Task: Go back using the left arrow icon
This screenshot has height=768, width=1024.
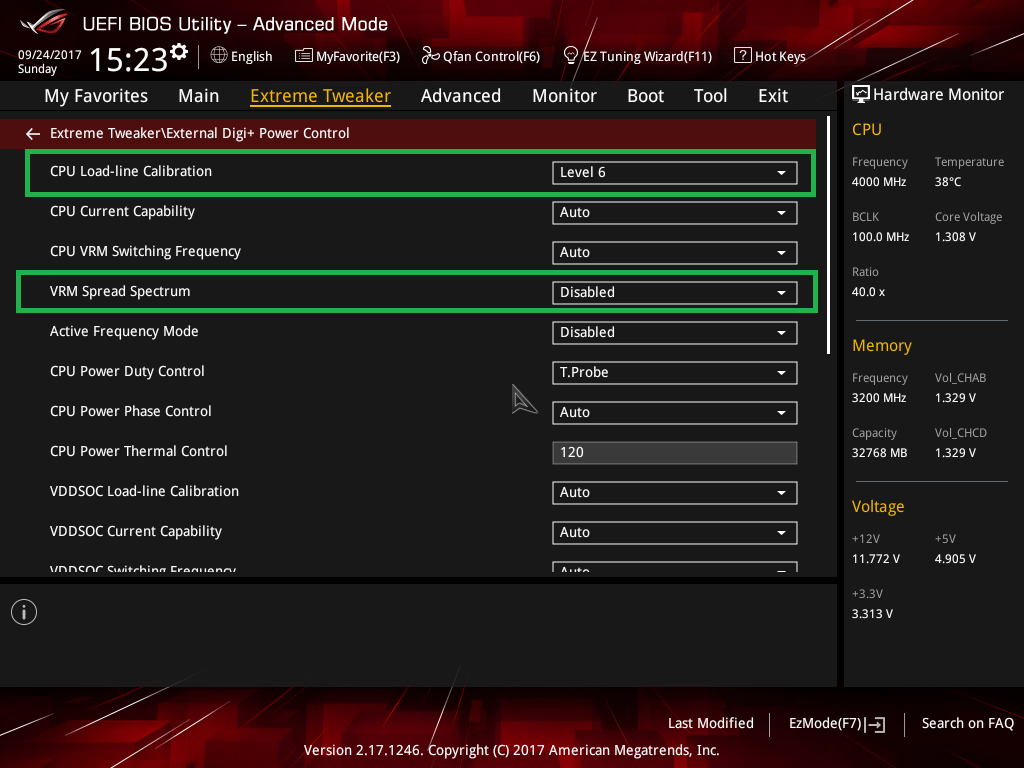Action: point(33,134)
